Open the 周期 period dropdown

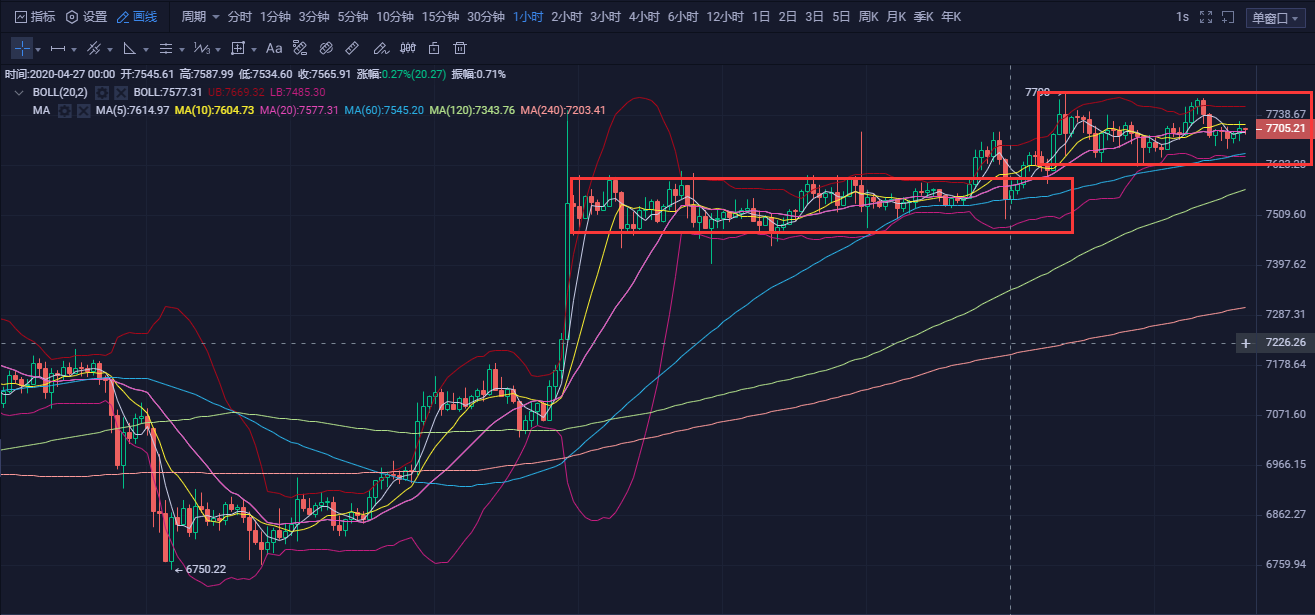[198, 17]
